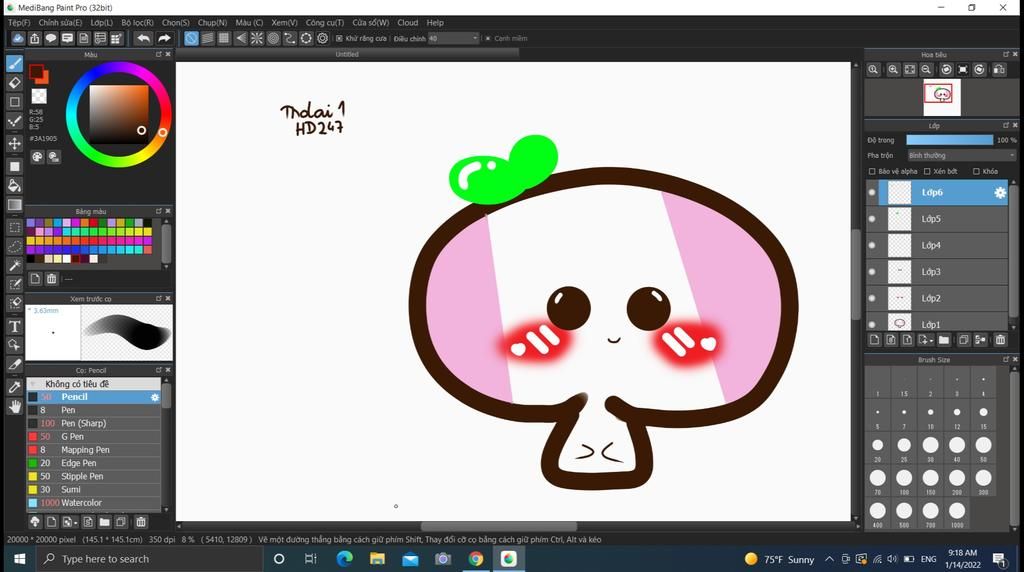
Task: Select the Watercolor brush
Action: coord(93,503)
